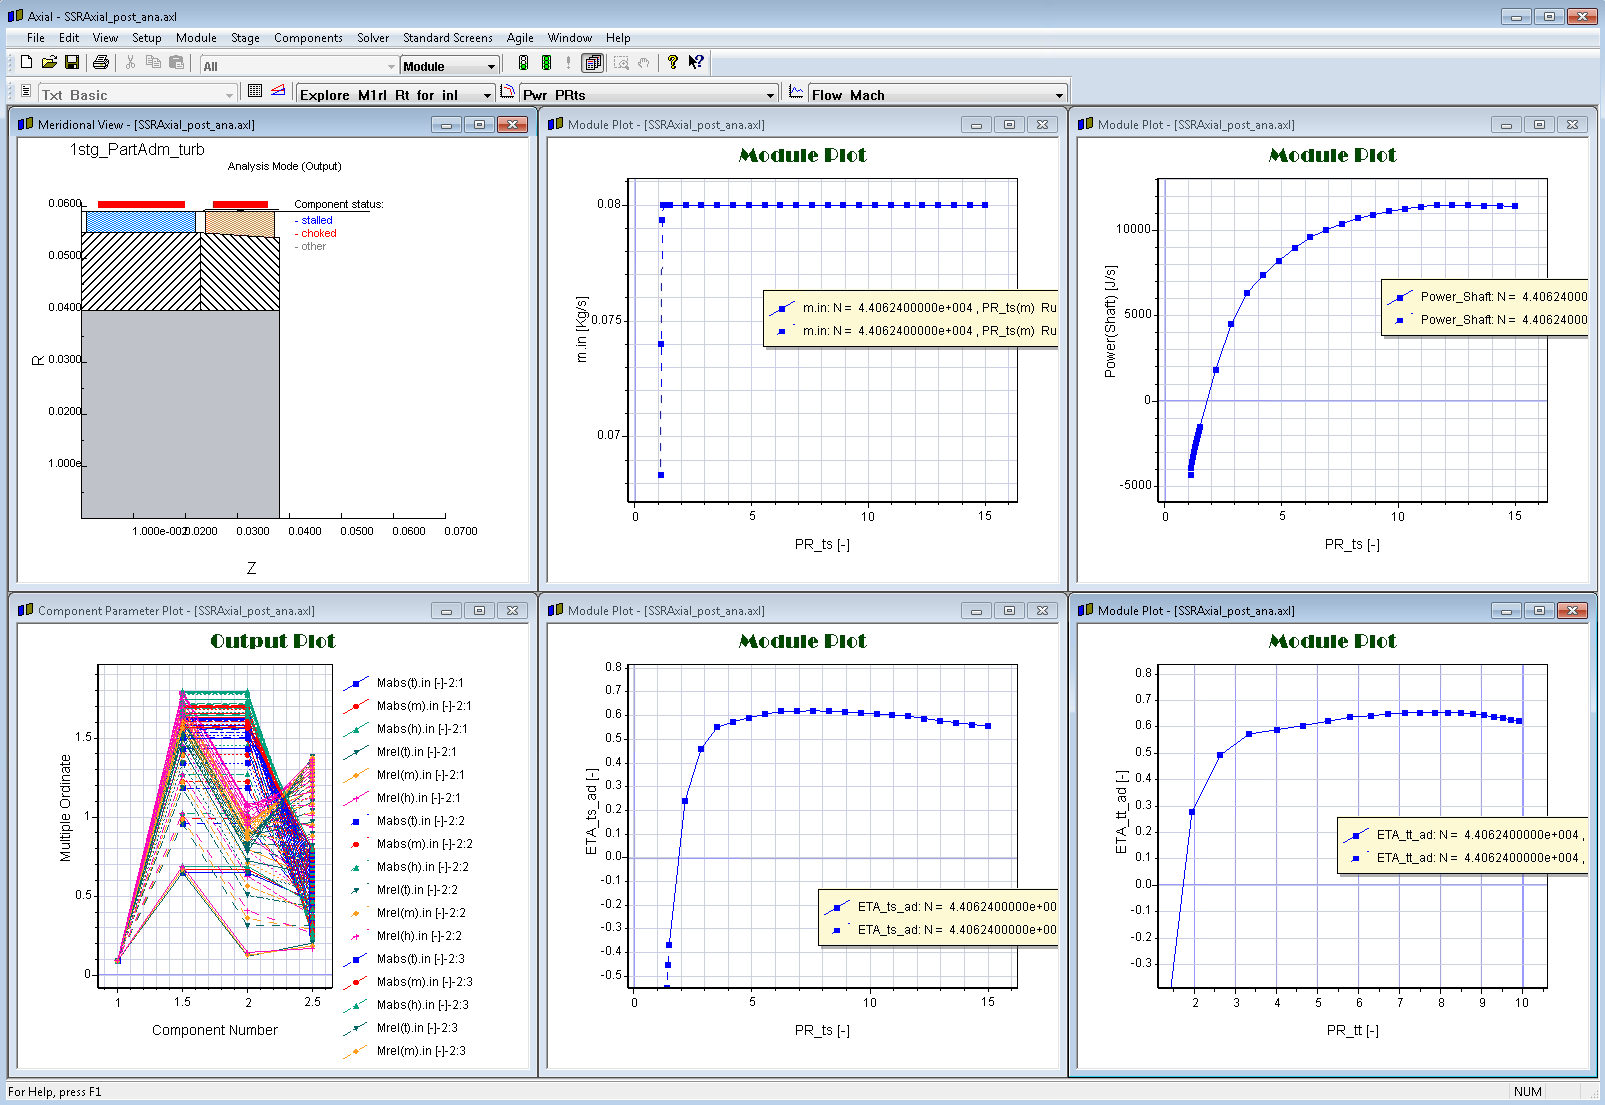This screenshot has width=1605, height=1105.
Task: Expand the Pwr PRts dropdown
Action: [770, 95]
